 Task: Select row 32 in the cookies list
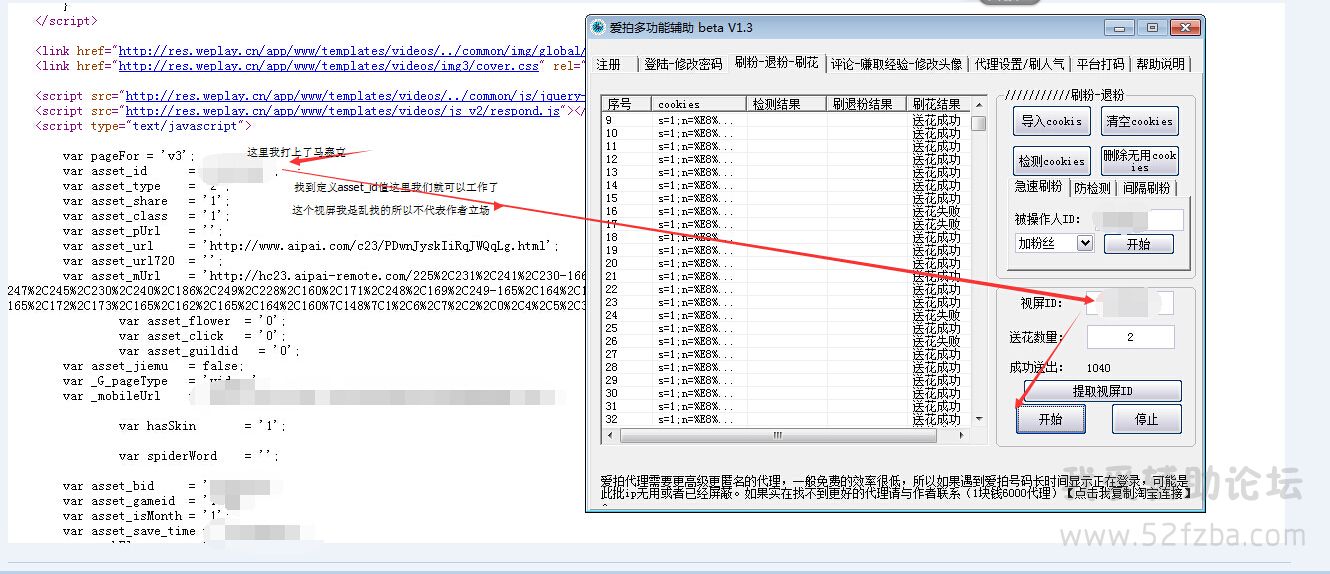click(x=786, y=419)
